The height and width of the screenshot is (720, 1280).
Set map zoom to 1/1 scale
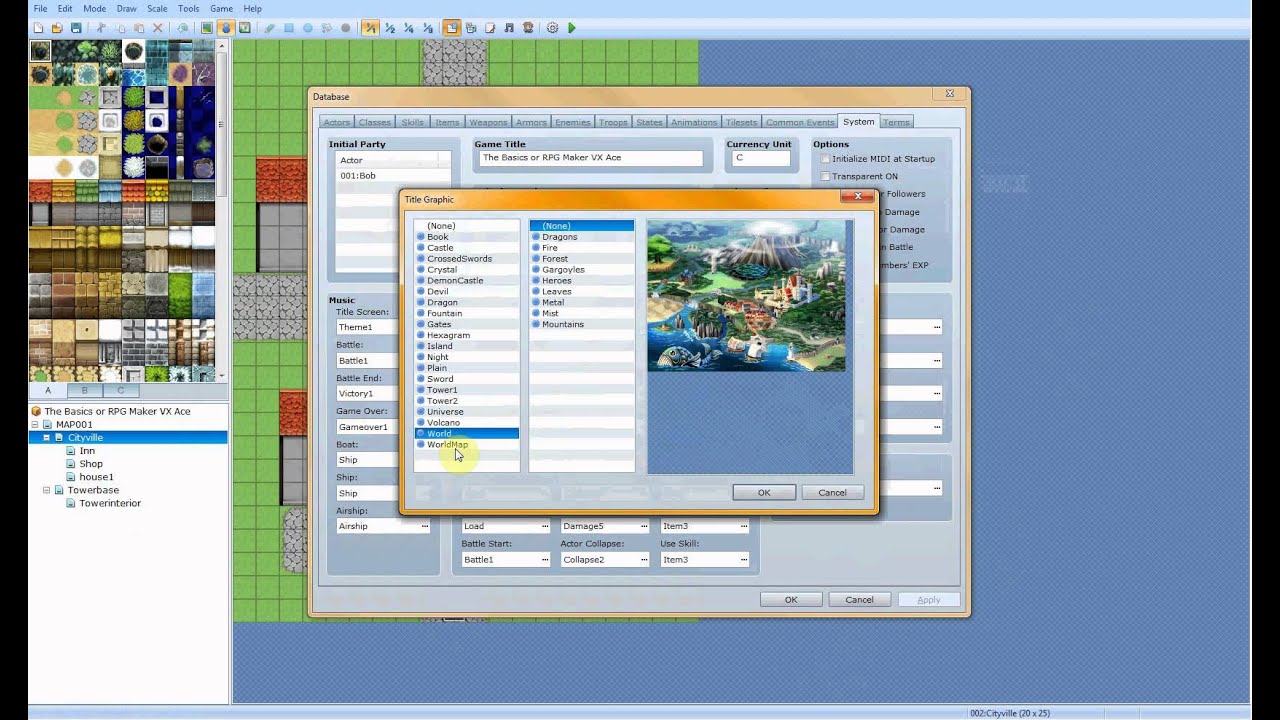[370, 28]
